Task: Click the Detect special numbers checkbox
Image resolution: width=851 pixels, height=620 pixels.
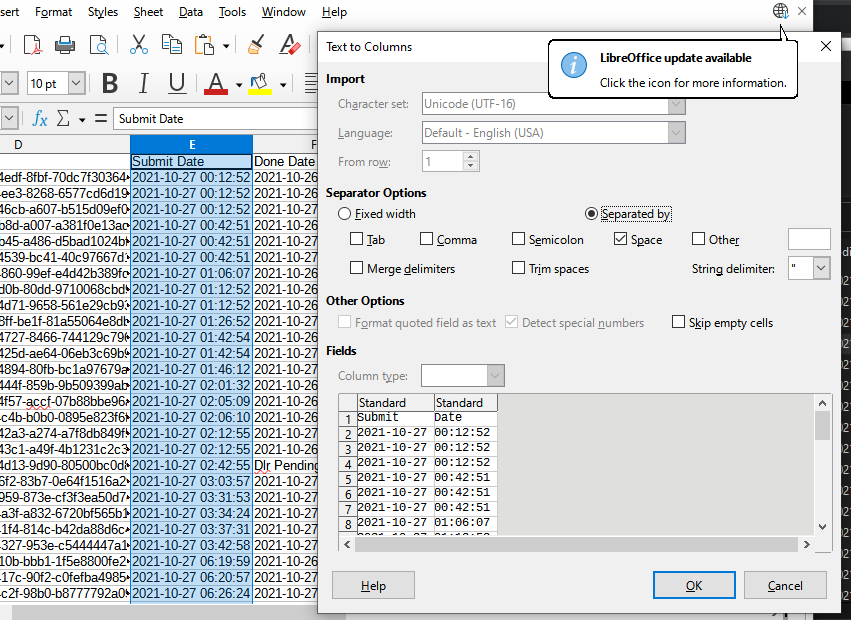Action: click(x=511, y=322)
